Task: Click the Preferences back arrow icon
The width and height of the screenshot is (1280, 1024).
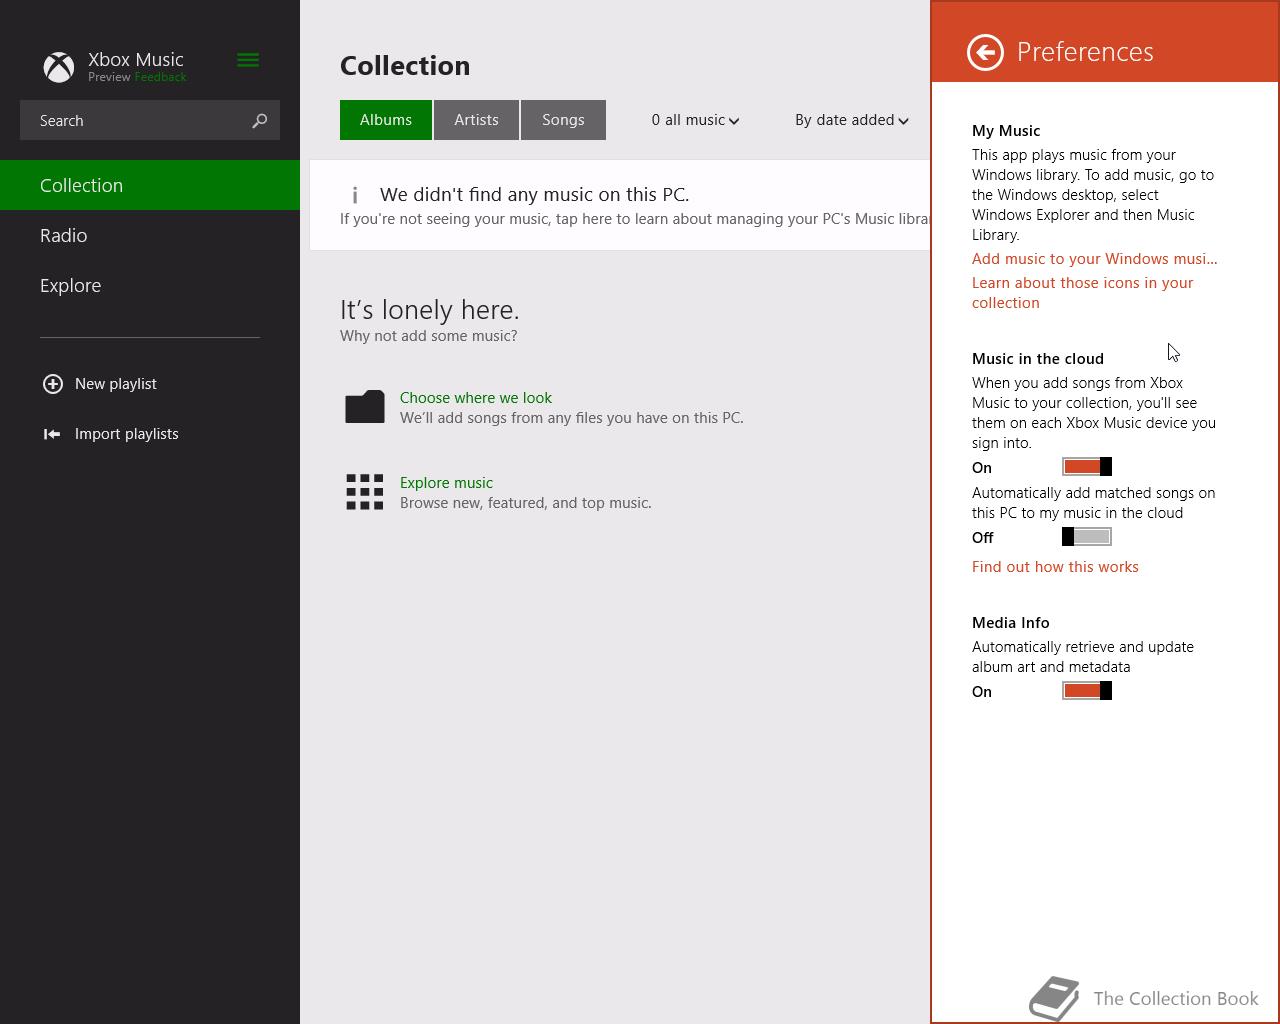Action: [985, 52]
